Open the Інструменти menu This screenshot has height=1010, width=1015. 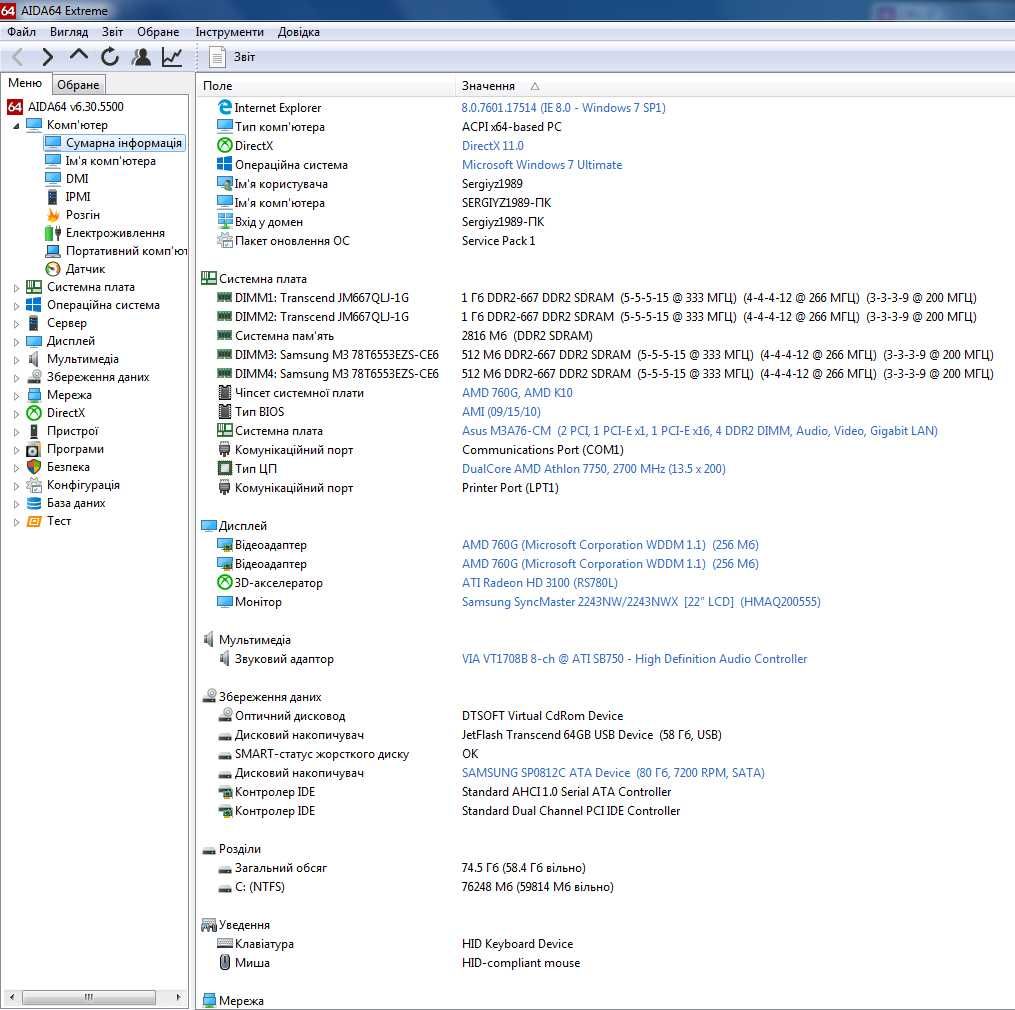(229, 32)
